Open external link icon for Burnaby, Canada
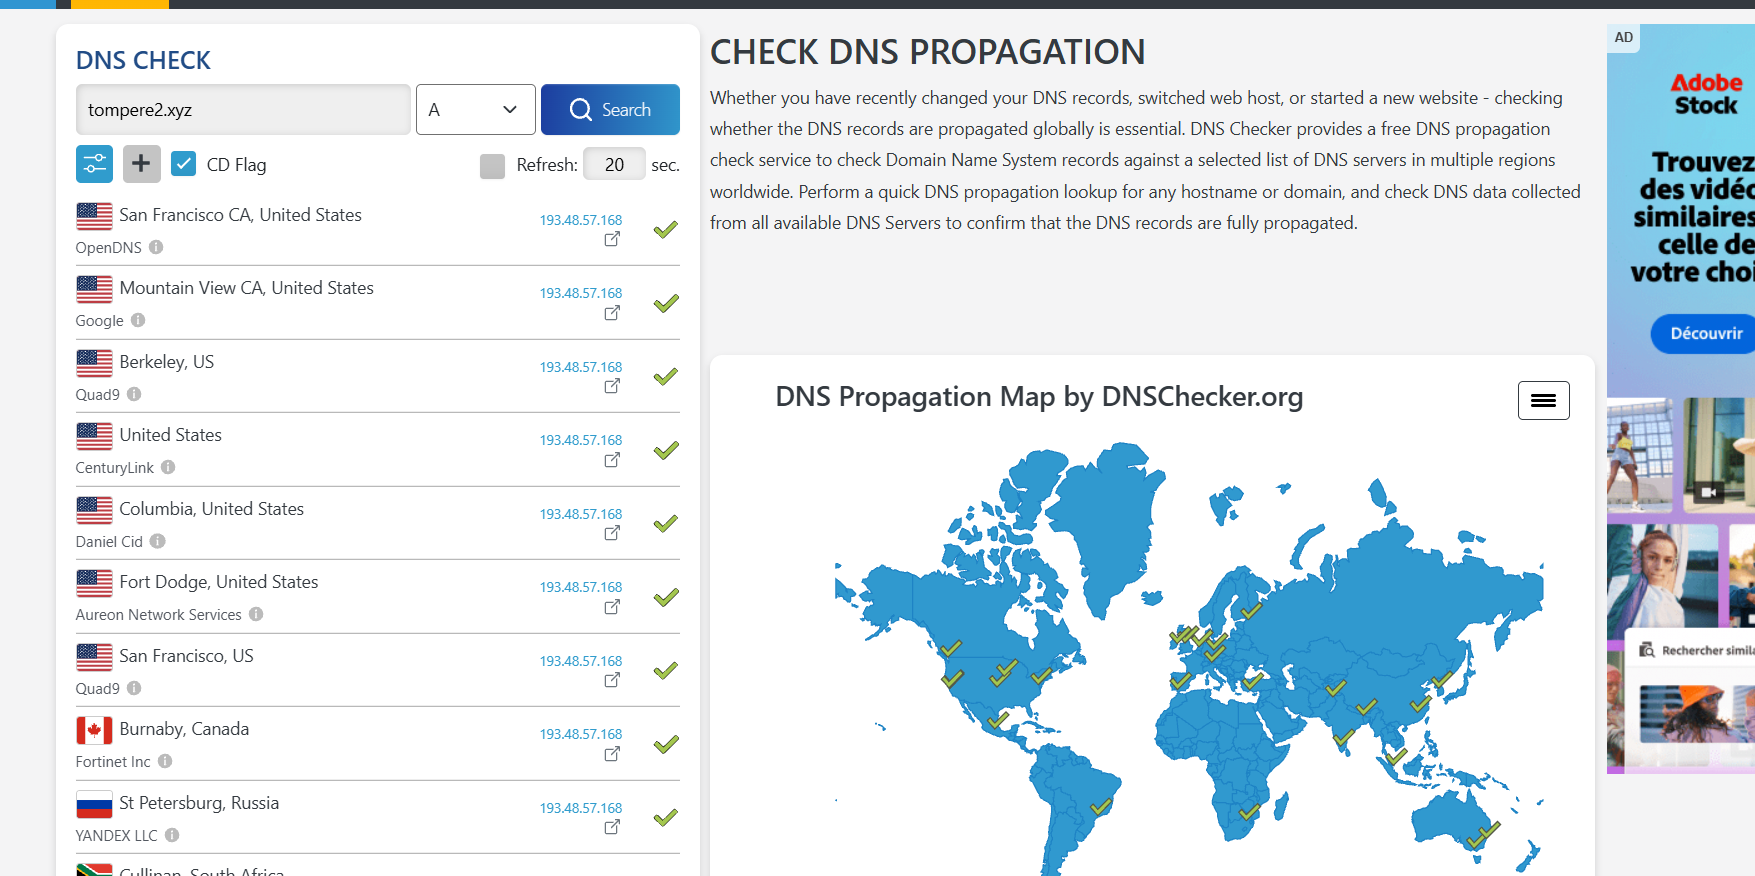The width and height of the screenshot is (1755, 876). (x=612, y=754)
